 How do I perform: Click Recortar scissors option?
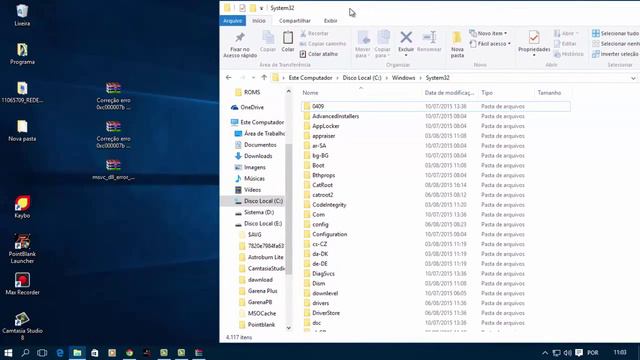coord(314,33)
